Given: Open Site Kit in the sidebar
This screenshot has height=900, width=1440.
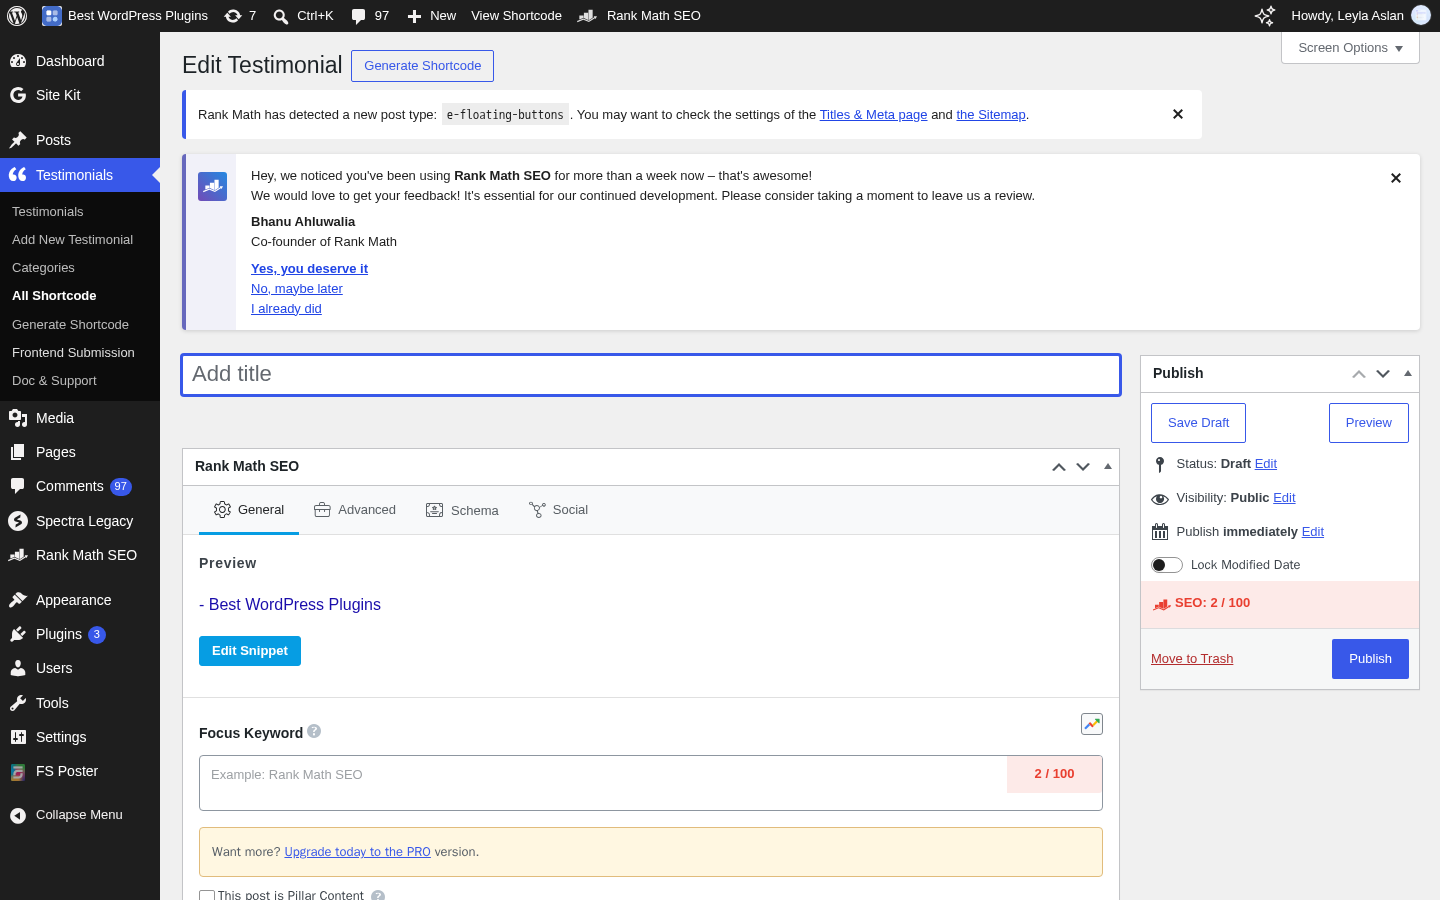Looking at the screenshot, I should (x=80, y=95).
